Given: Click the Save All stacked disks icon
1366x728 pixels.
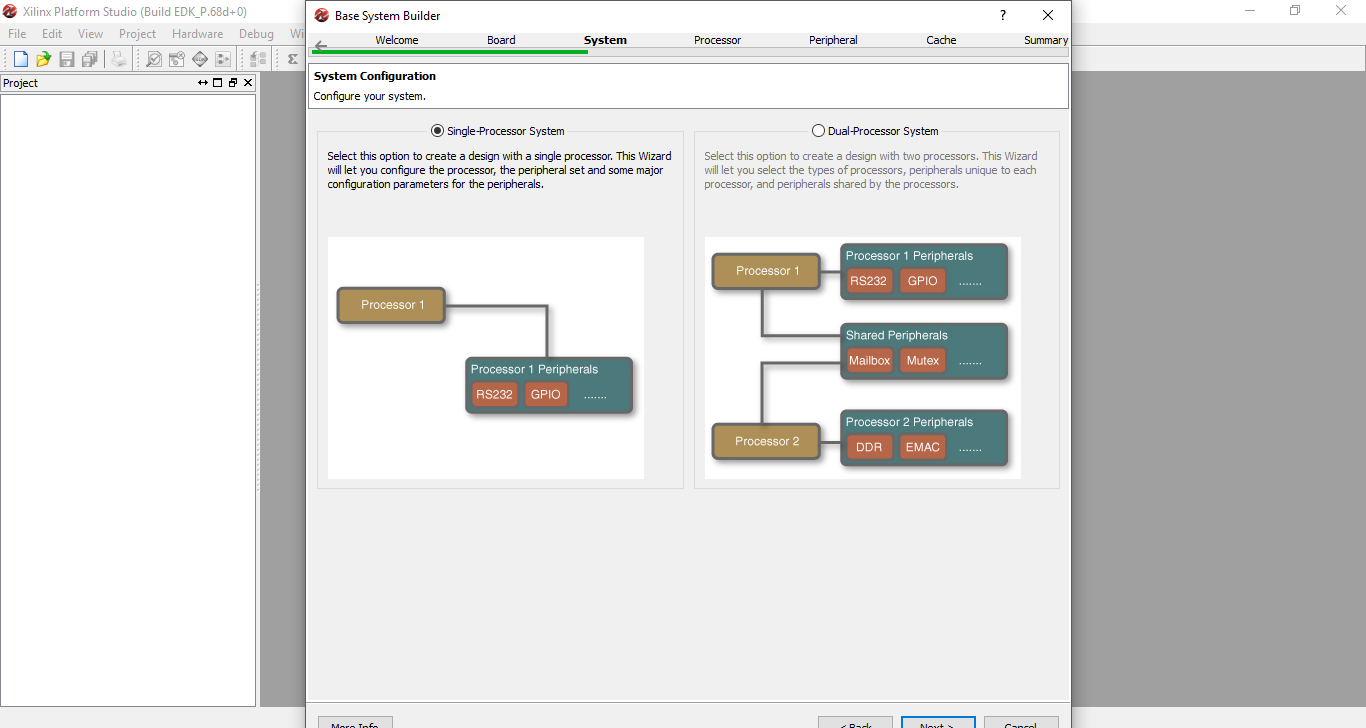Looking at the screenshot, I should [x=90, y=59].
